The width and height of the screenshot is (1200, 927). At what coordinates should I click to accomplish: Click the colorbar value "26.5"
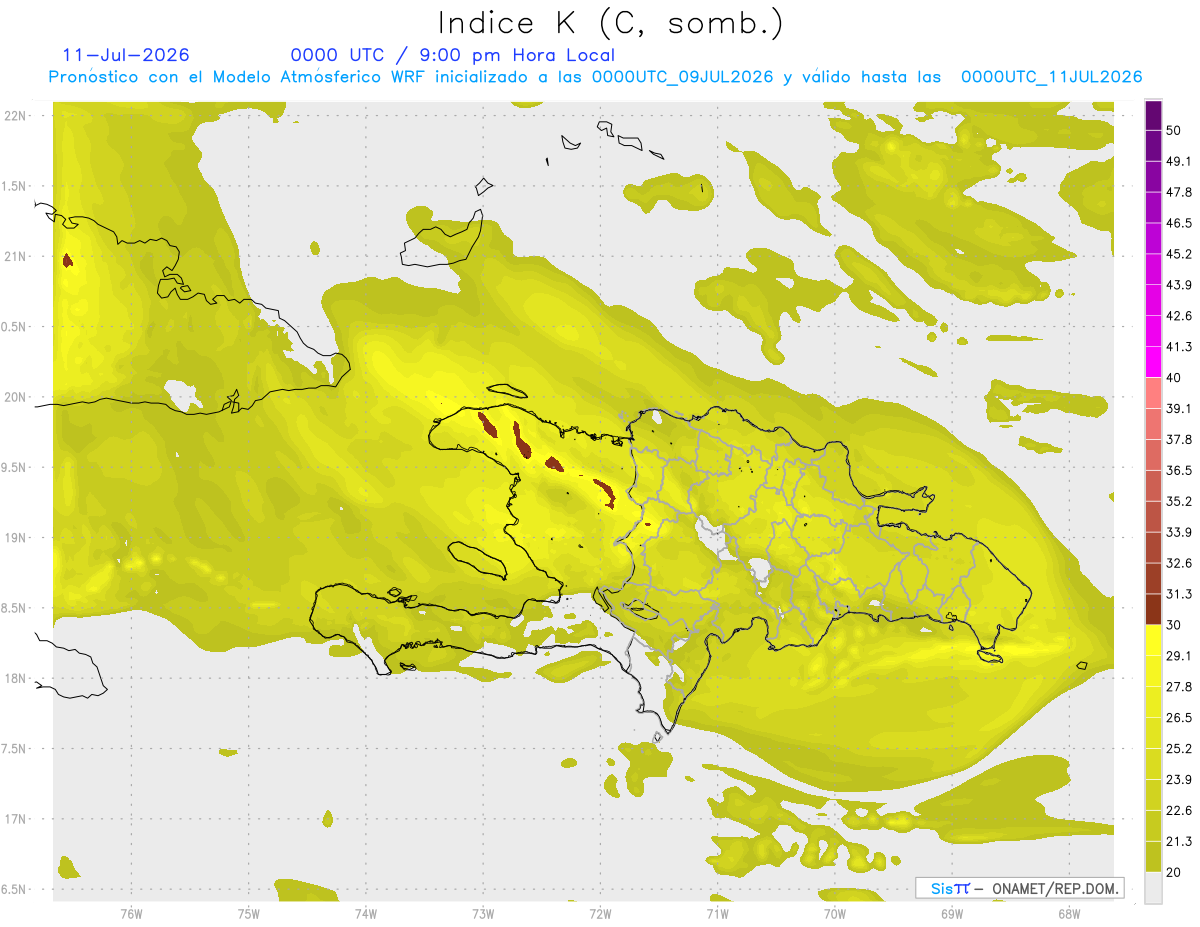1180,718
